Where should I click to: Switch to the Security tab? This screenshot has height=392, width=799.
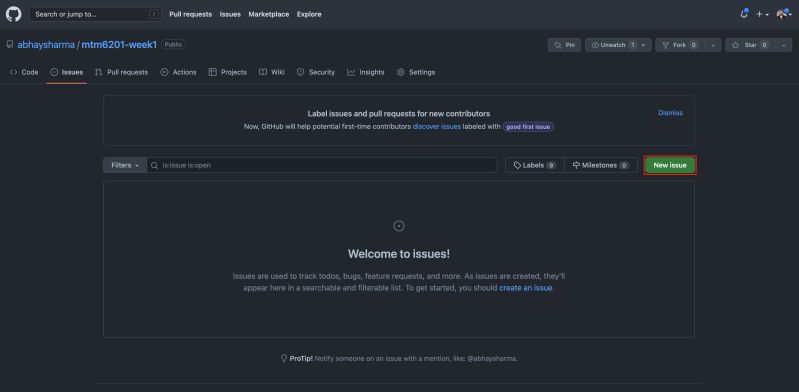(x=316, y=72)
